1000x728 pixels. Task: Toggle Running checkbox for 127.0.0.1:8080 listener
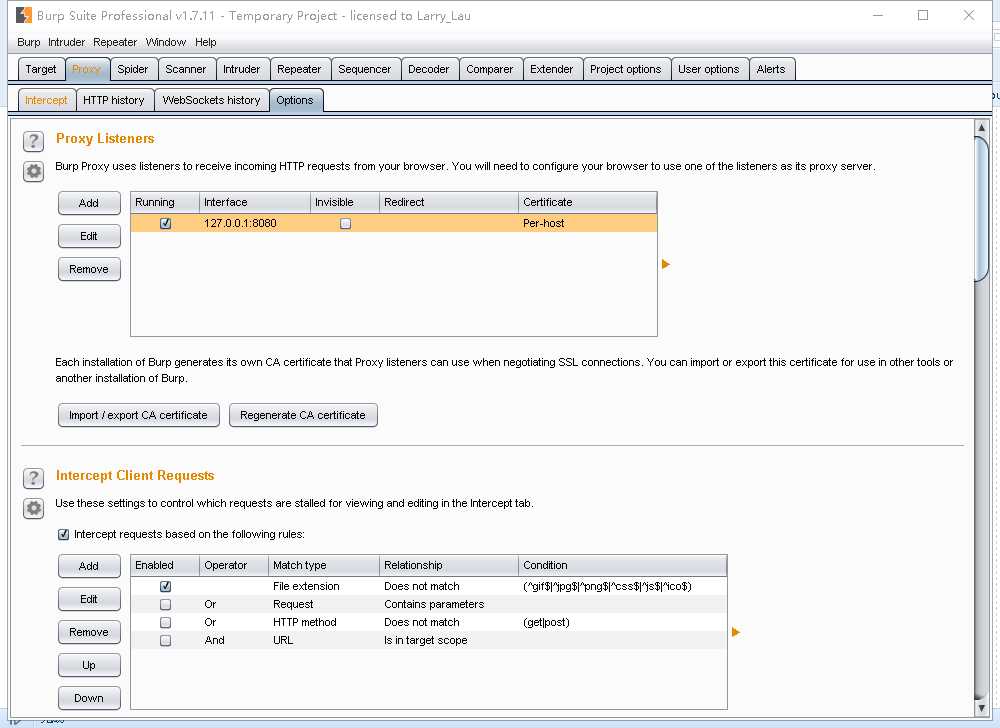click(166, 223)
